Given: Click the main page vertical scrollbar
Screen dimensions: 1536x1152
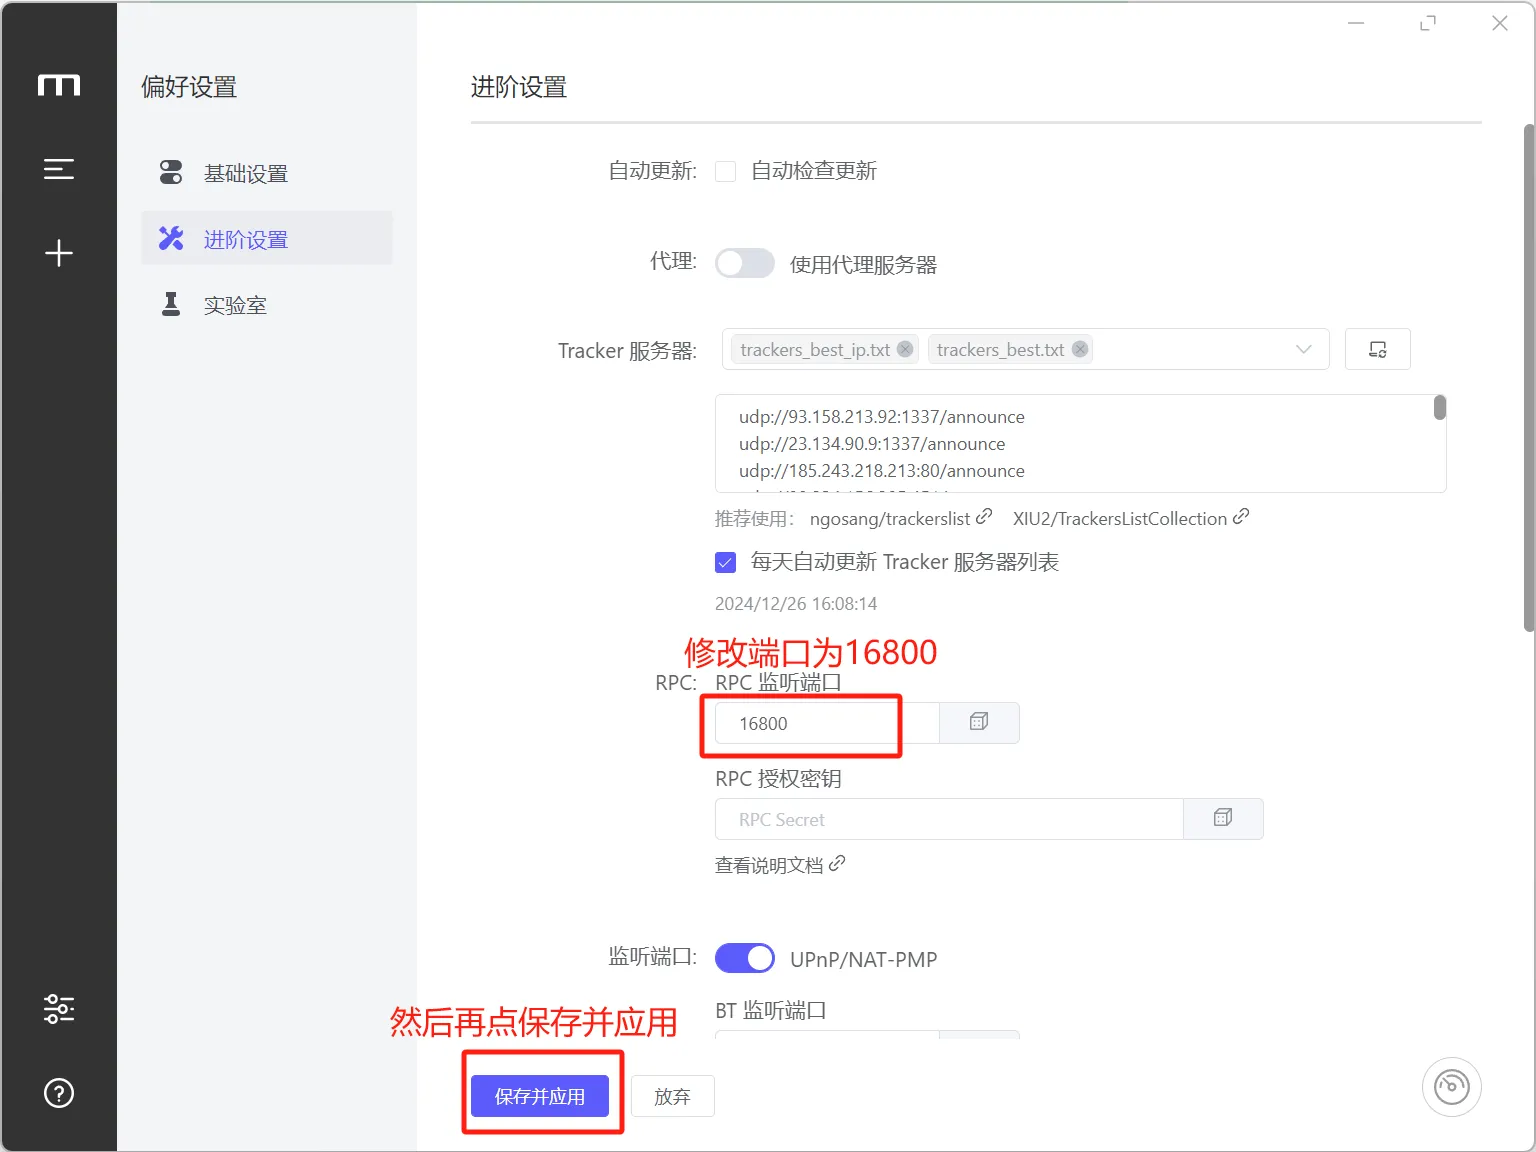Looking at the screenshot, I should [1529, 378].
